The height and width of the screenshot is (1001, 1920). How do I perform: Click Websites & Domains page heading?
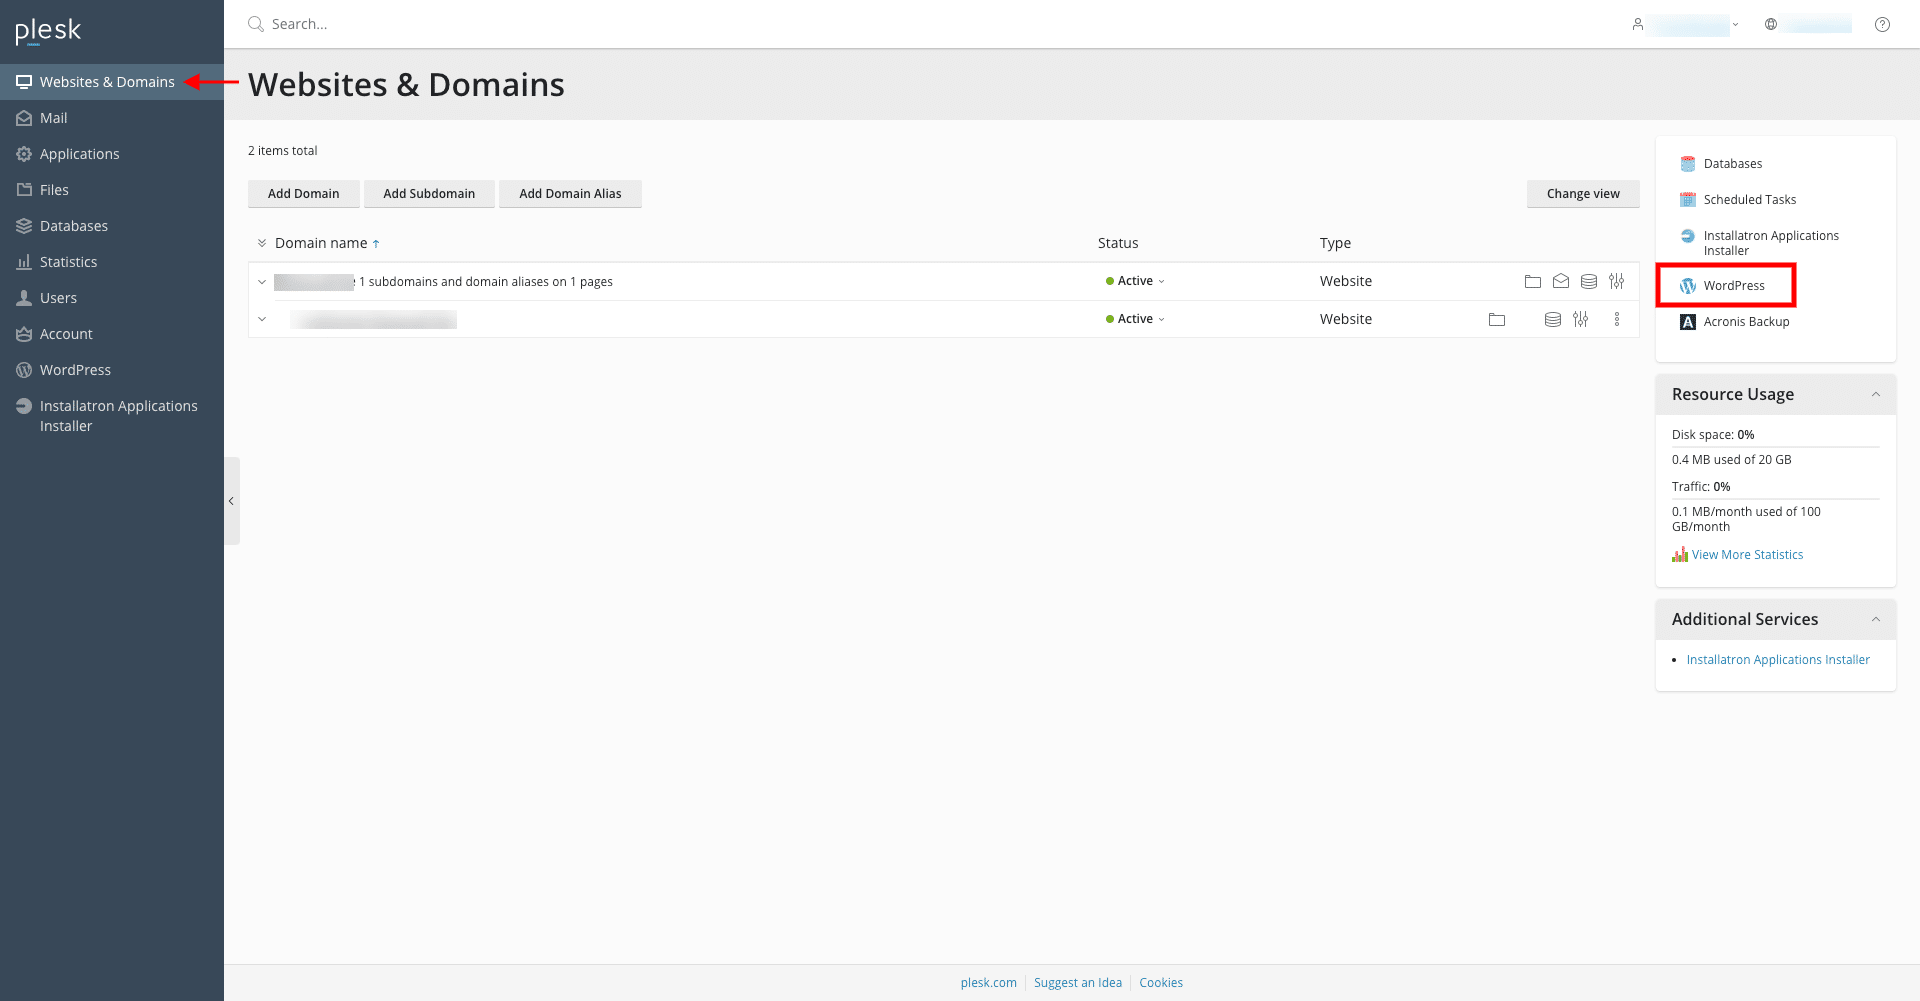tap(406, 85)
